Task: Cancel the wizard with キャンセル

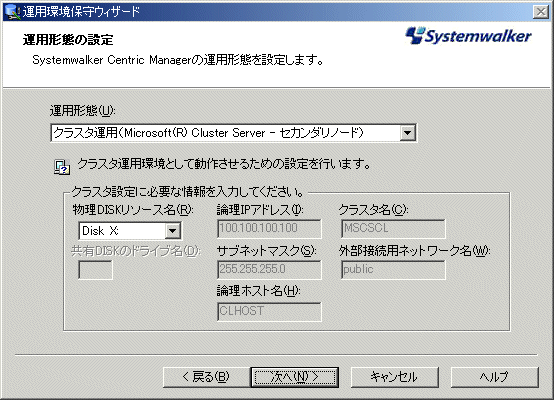Action: tap(394, 377)
